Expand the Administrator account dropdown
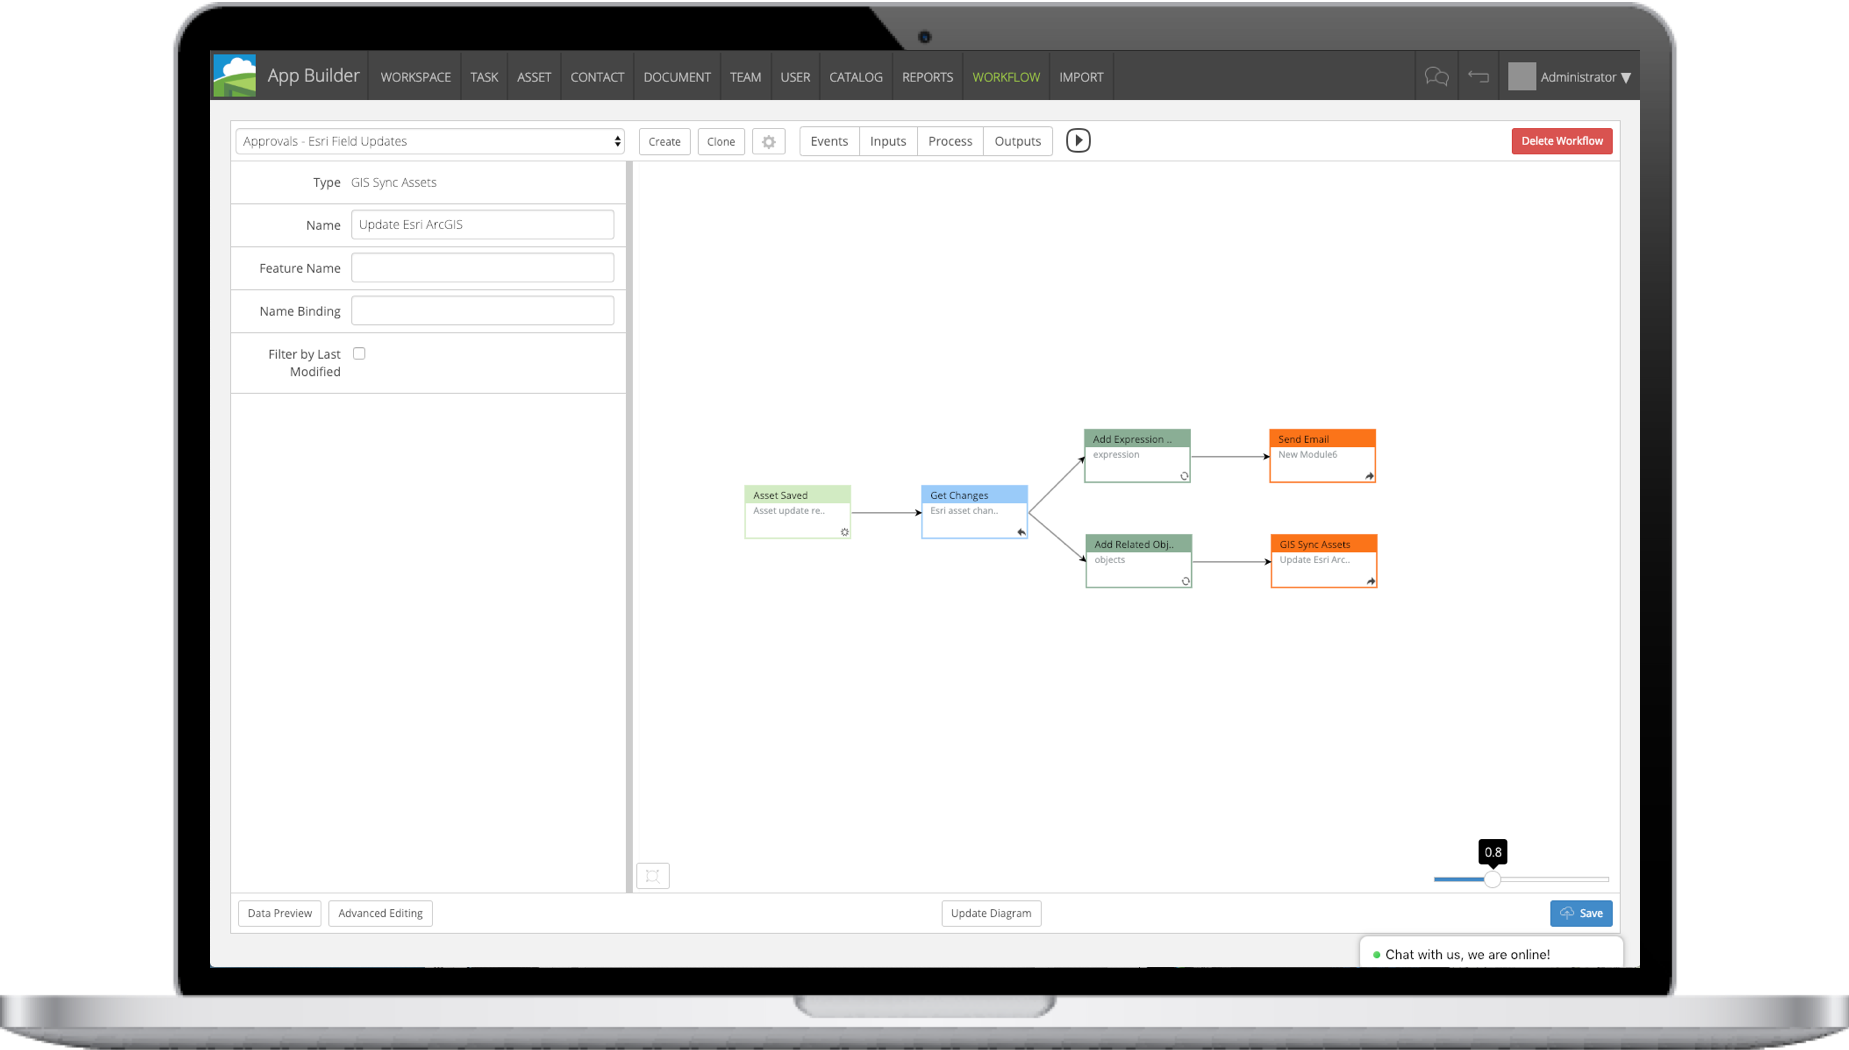The width and height of the screenshot is (1849, 1050). (x=1578, y=76)
